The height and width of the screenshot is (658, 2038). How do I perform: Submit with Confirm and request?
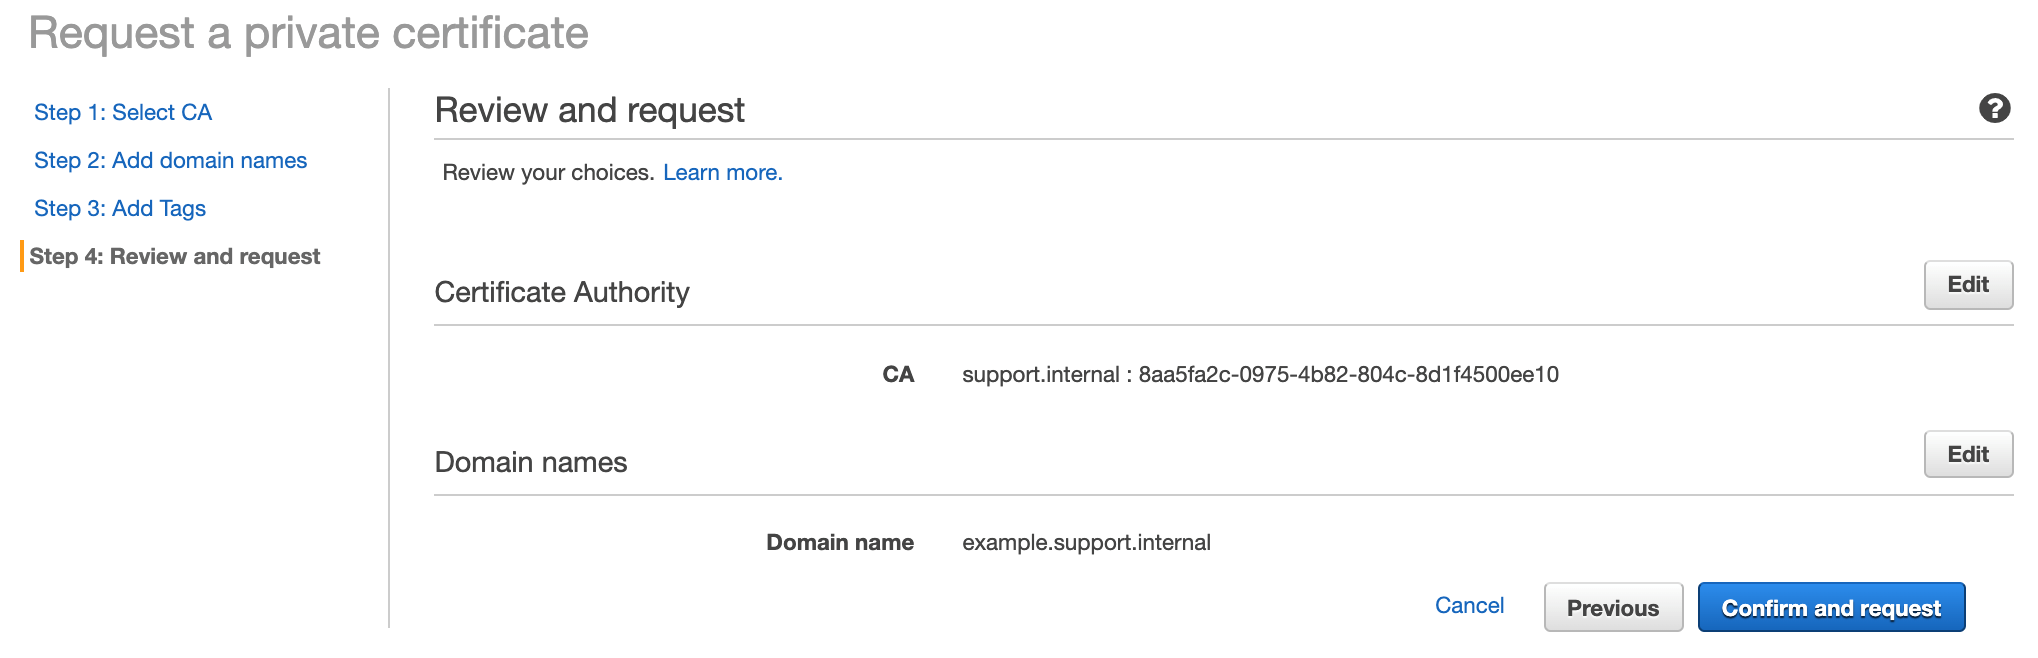[1831, 607]
